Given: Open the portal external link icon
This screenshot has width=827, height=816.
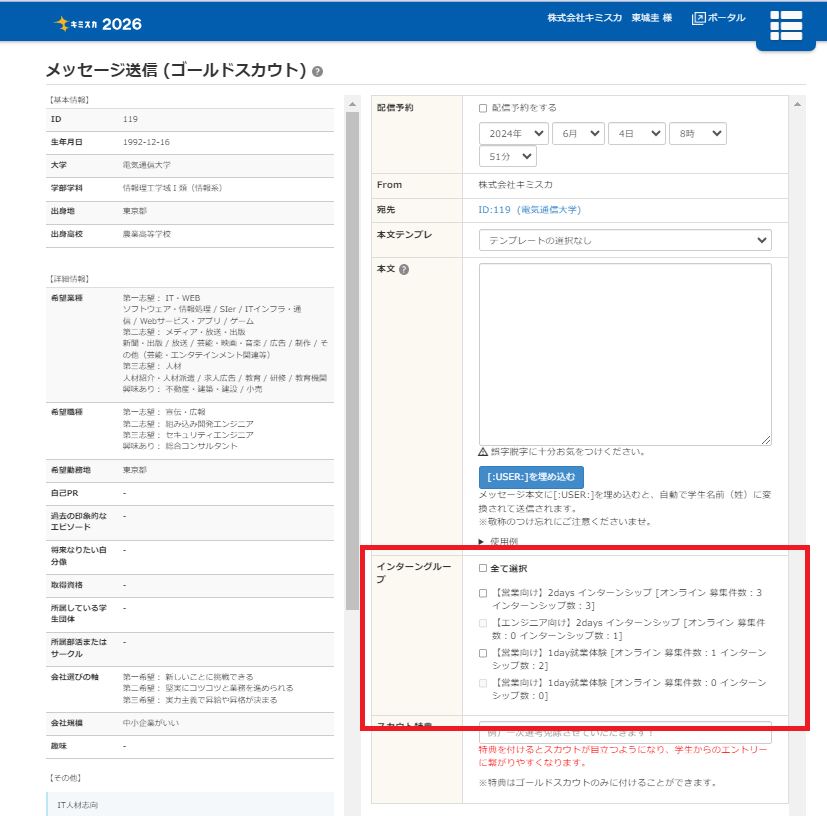Looking at the screenshot, I should (x=698, y=18).
